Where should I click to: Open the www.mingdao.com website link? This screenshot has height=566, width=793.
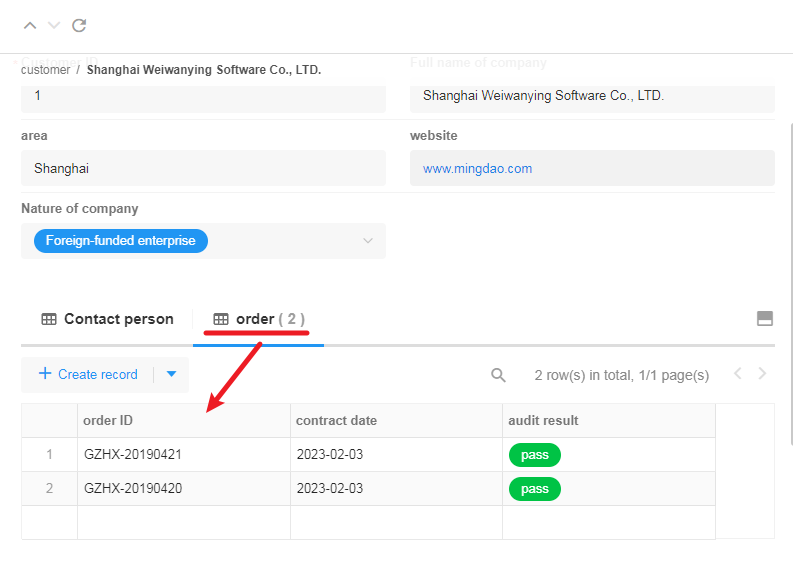tap(477, 169)
